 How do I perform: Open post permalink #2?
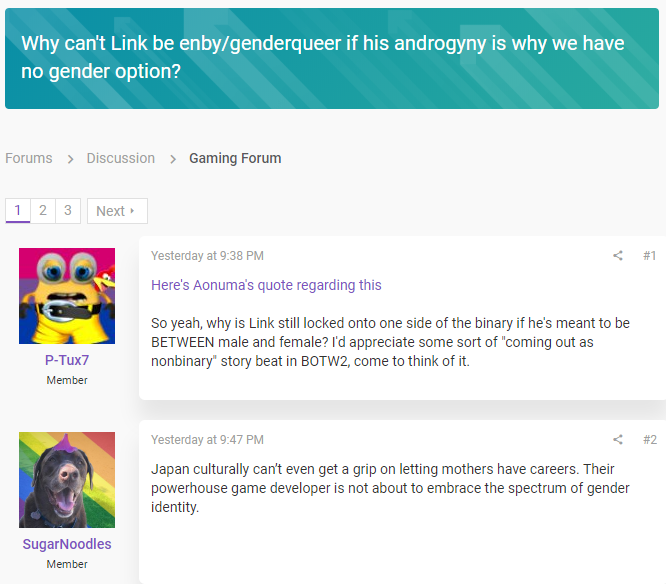pyautogui.click(x=650, y=440)
